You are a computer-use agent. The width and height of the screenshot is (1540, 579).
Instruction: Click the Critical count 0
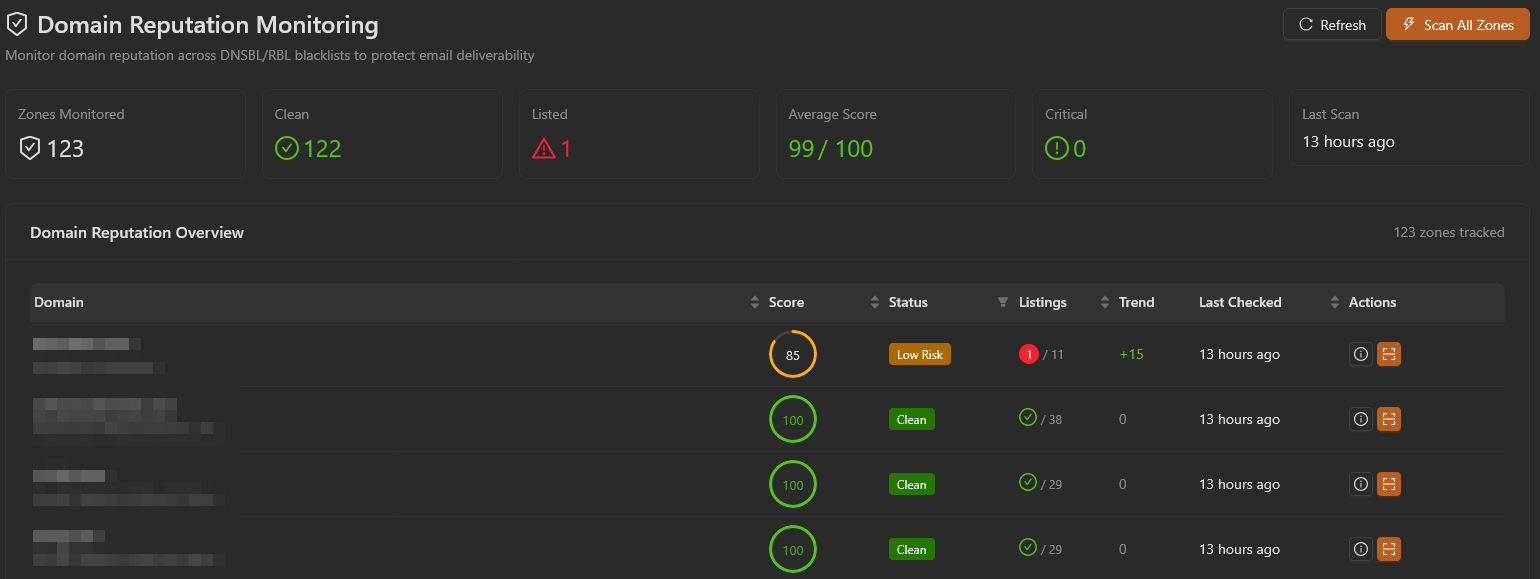coord(1080,149)
